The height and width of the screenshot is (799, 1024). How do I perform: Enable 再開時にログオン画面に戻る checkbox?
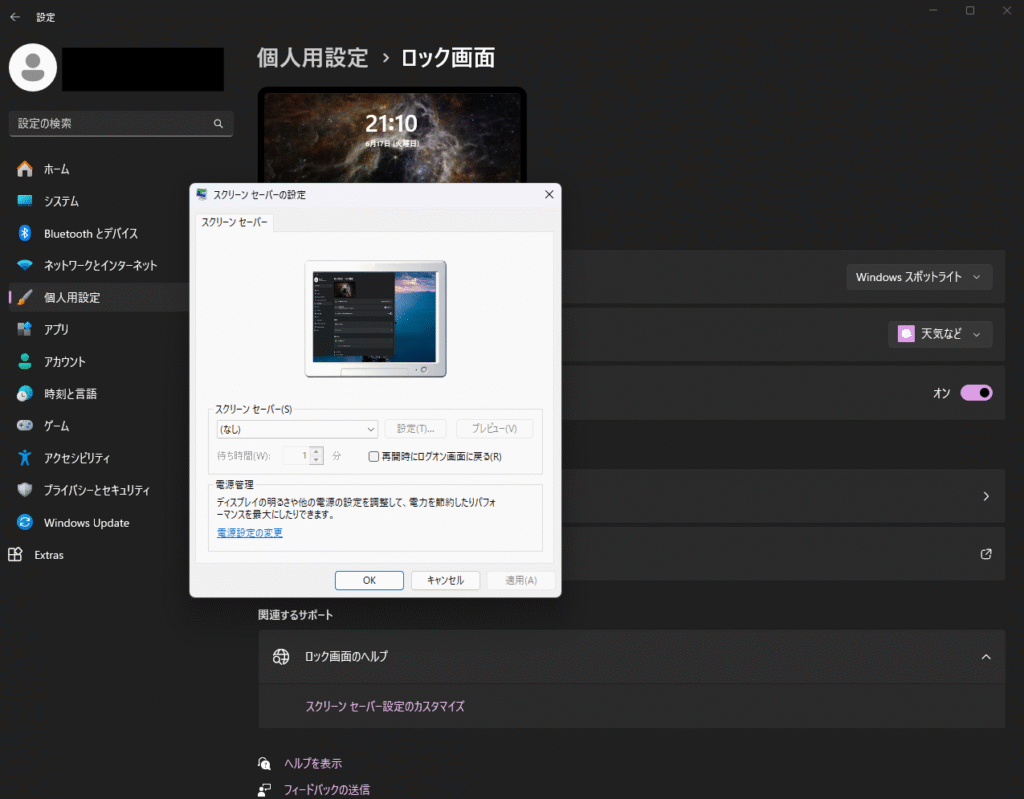(374, 456)
